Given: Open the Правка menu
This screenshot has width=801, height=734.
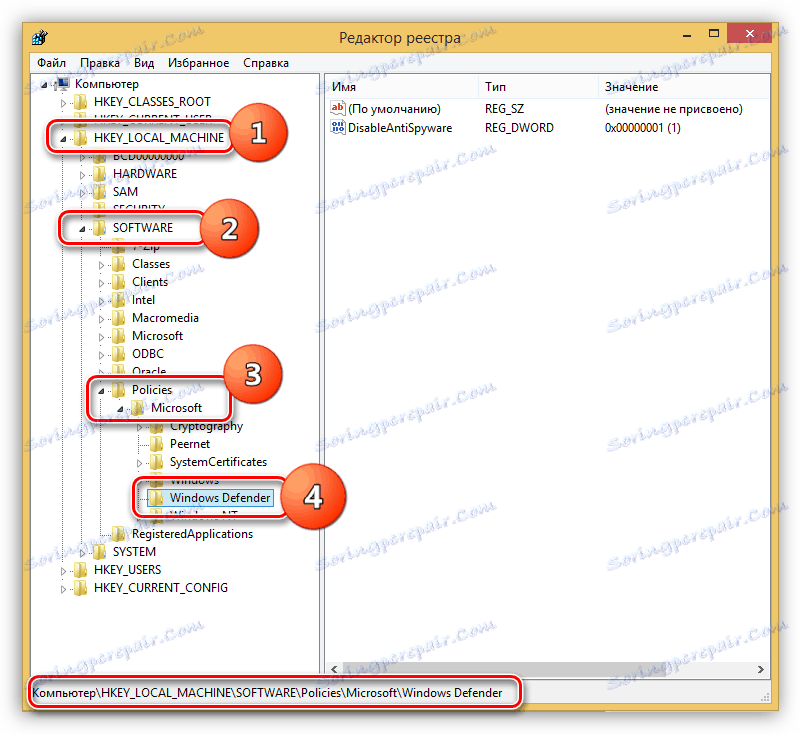Looking at the screenshot, I should [99, 62].
